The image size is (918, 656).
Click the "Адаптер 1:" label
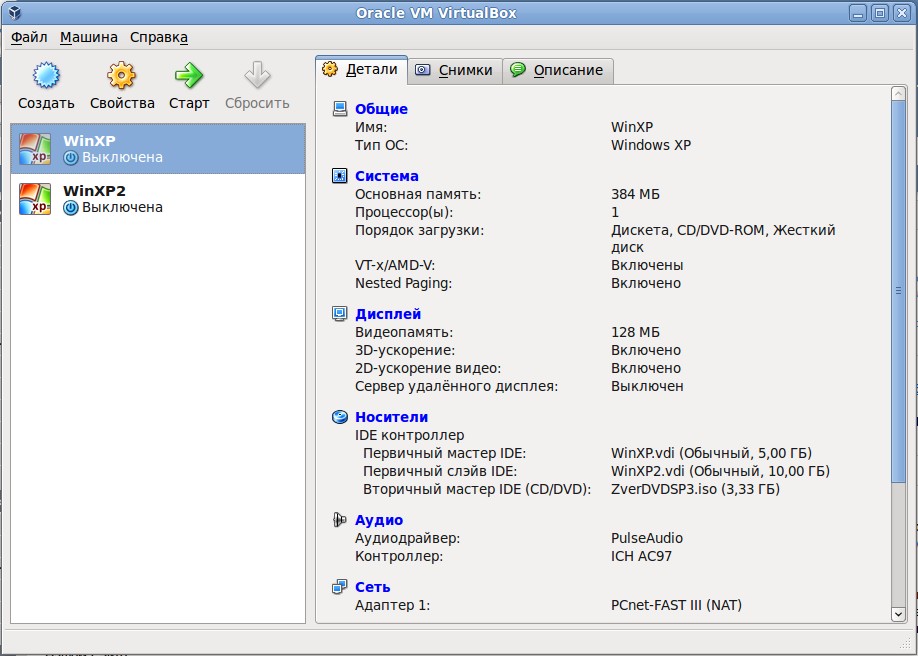tap(392, 605)
